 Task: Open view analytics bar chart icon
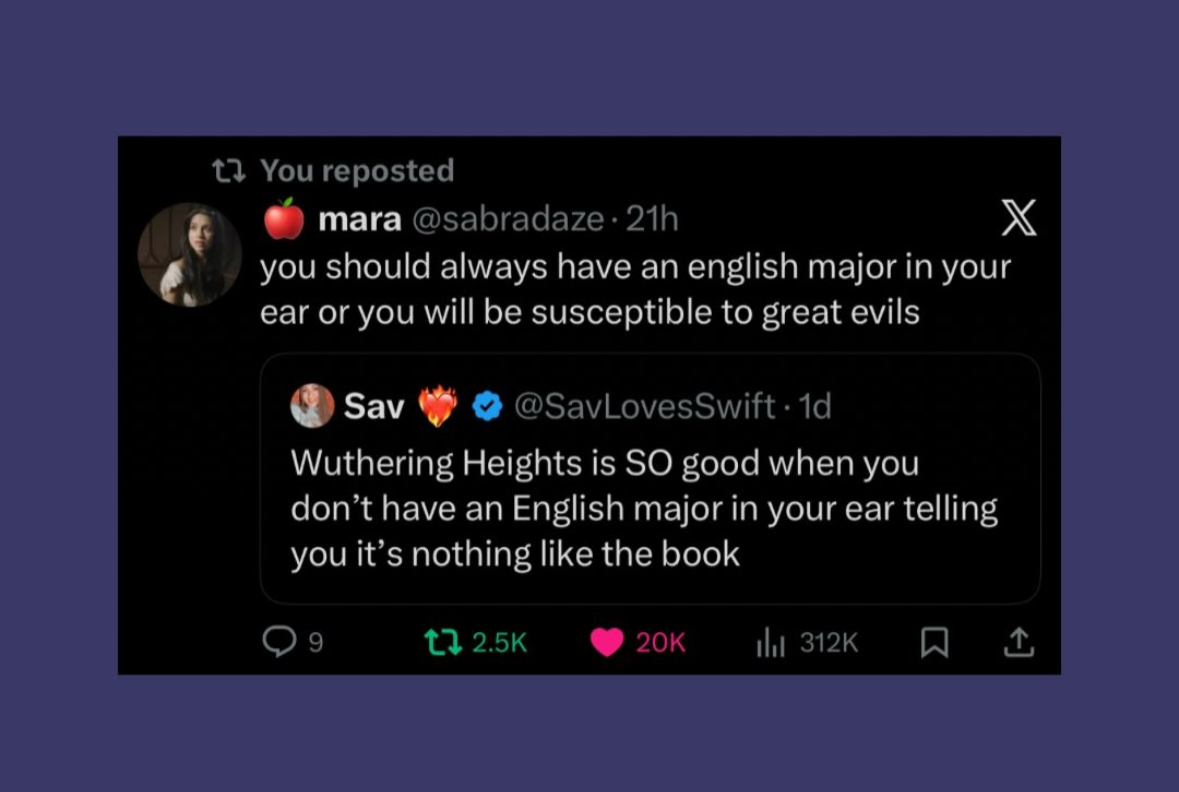pyautogui.click(x=770, y=642)
